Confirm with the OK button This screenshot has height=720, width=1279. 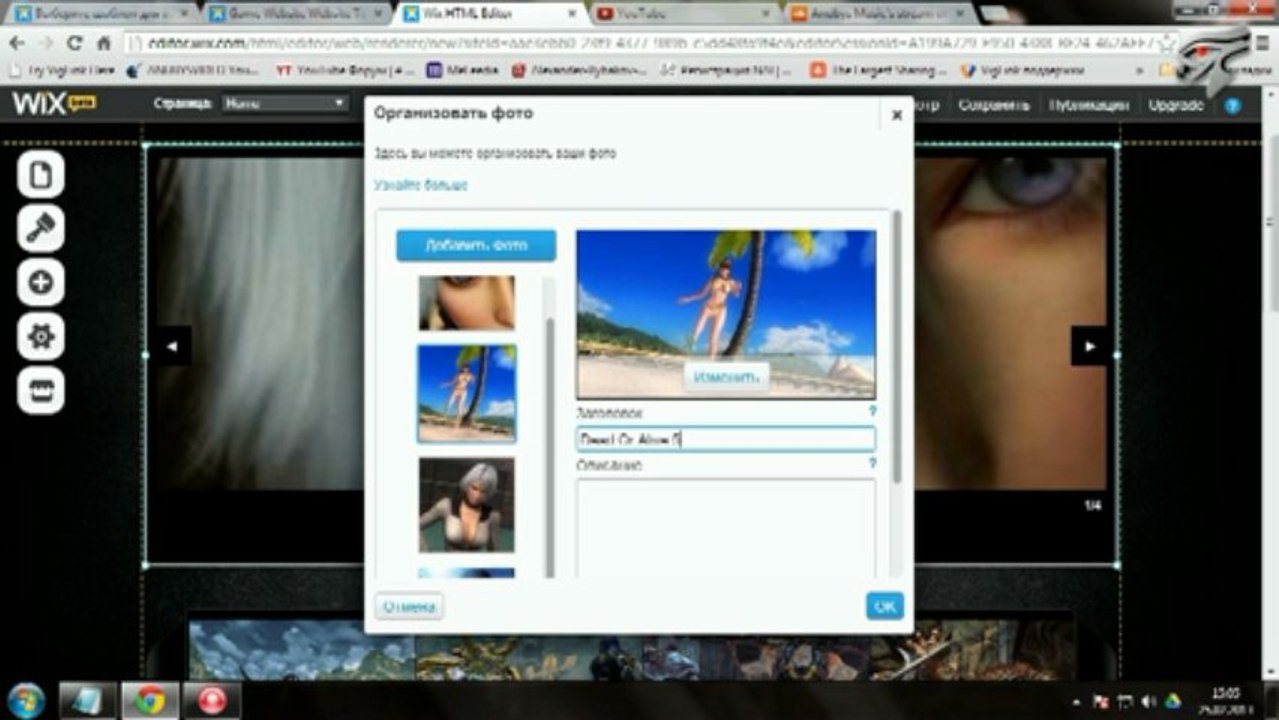point(885,605)
